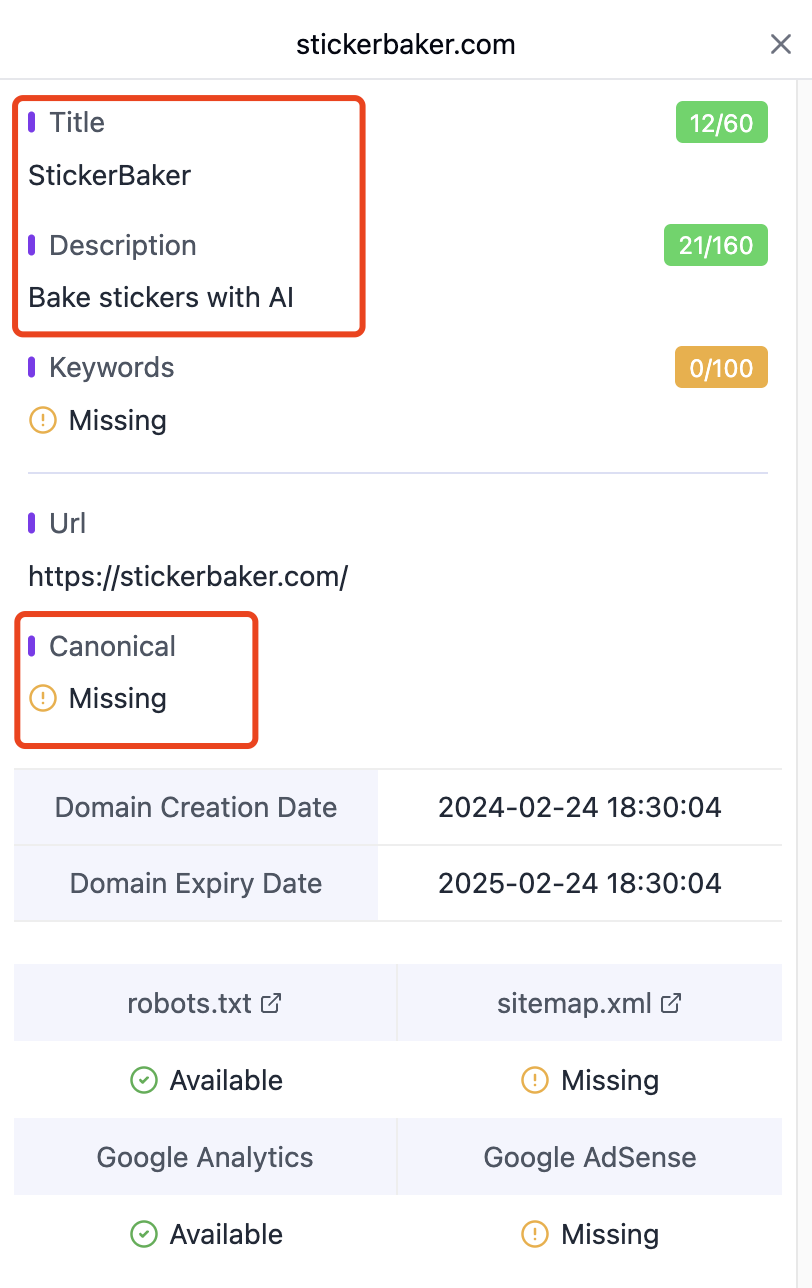
Task: Open robots.txt external link icon
Action: point(270,1003)
